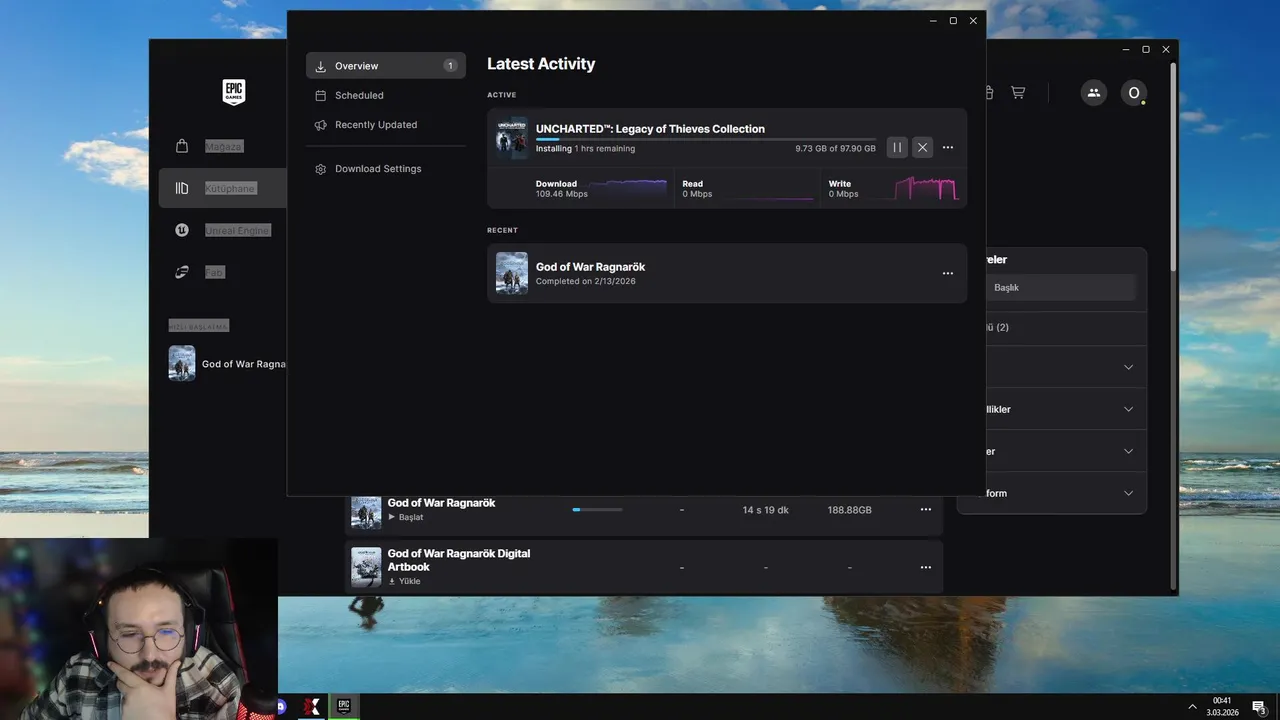Click the God of War Ragnarök thumbnail in Recent
This screenshot has width=1280, height=720.
[x=512, y=273]
